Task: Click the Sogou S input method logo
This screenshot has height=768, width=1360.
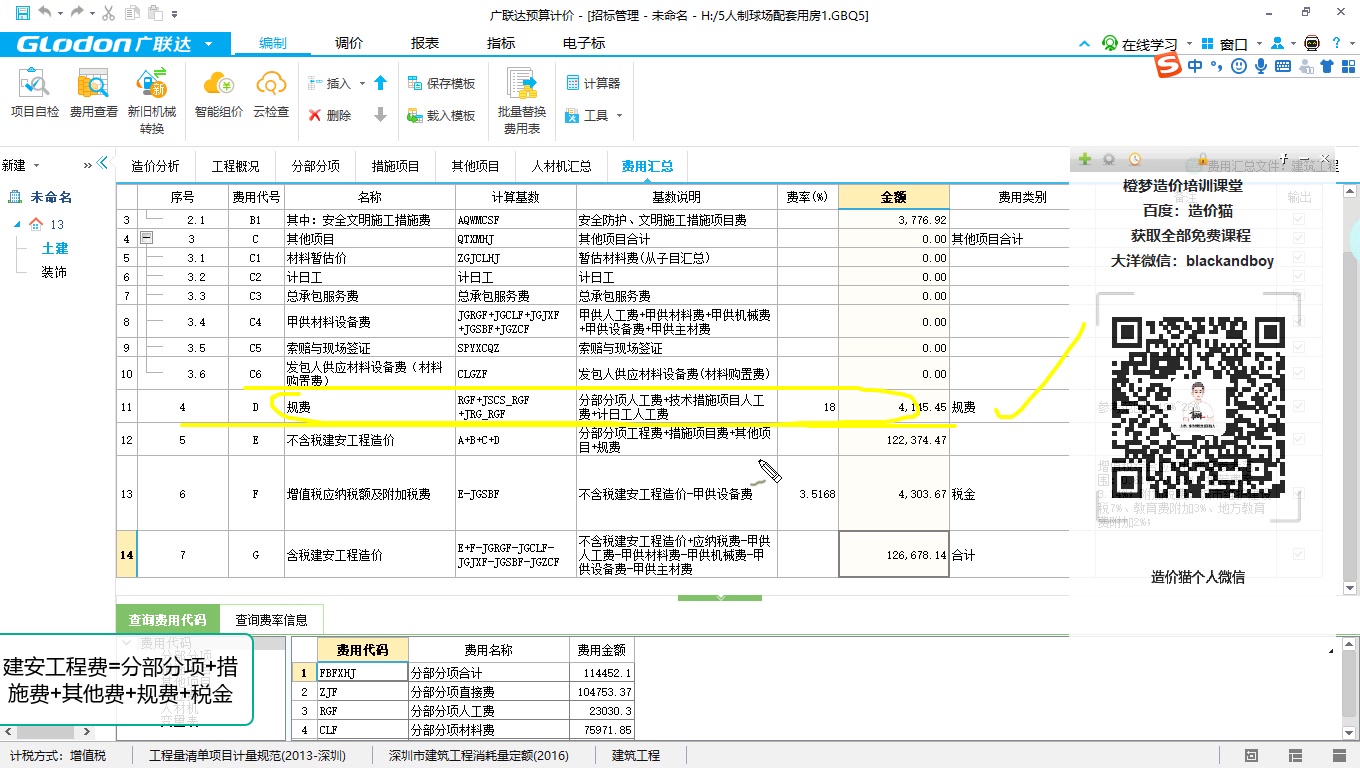Action: [1168, 66]
